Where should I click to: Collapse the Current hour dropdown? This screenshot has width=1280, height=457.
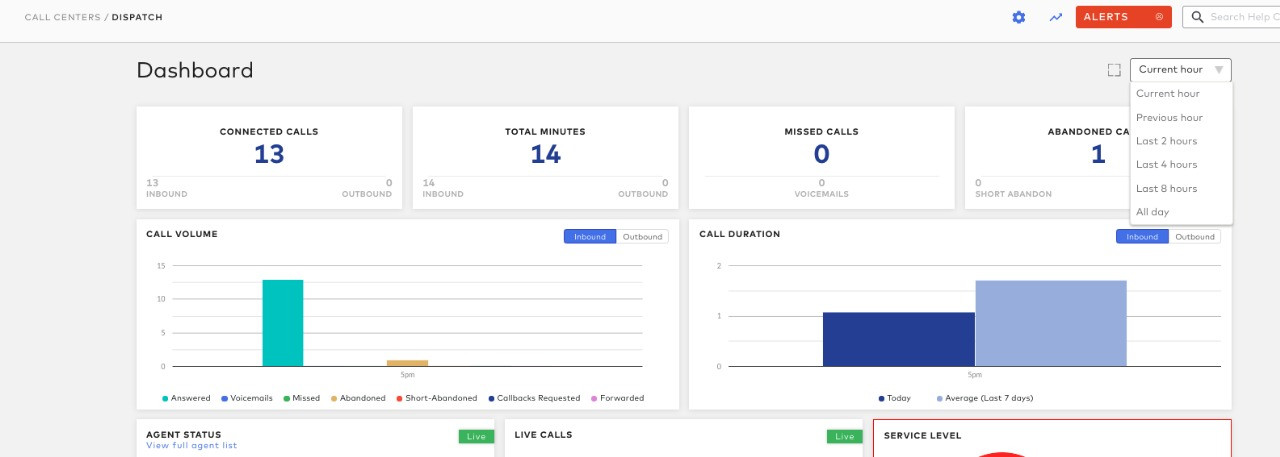pos(1181,70)
